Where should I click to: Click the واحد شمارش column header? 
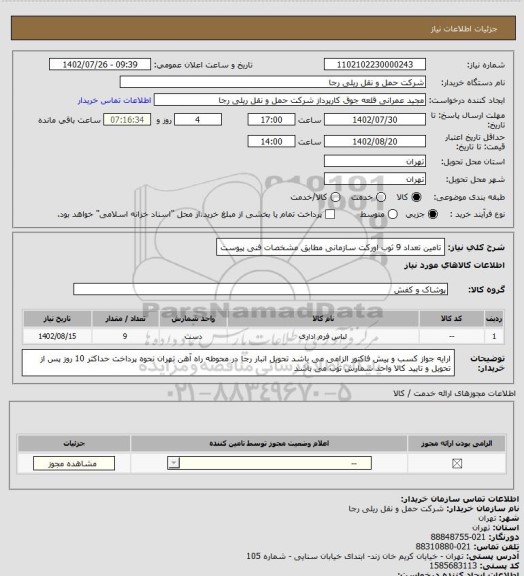193,319
